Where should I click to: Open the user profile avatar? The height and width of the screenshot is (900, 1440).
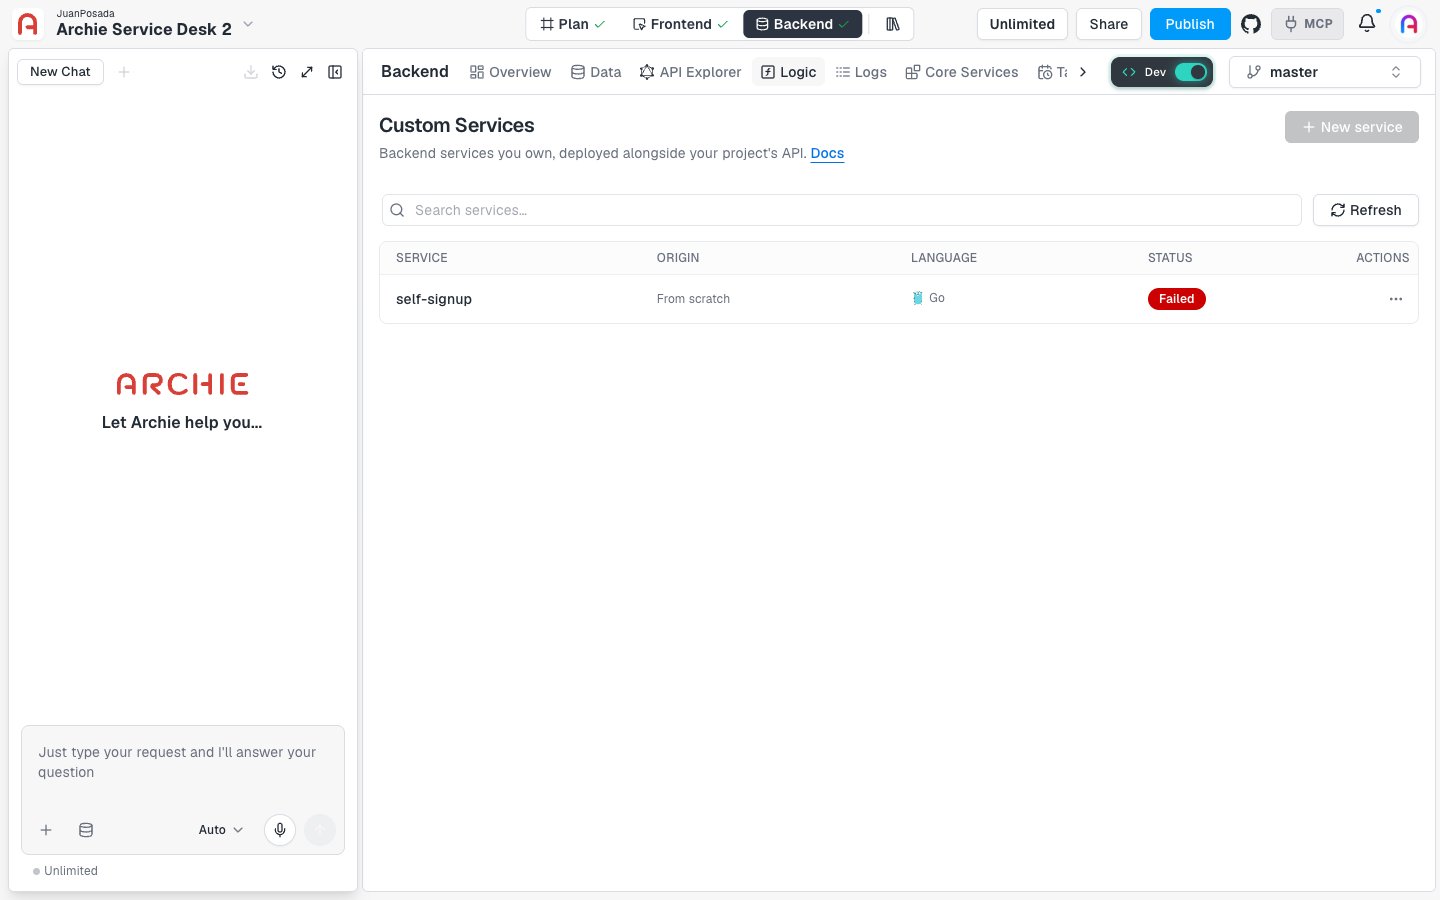pyautogui.click(x=1409, y=24)
